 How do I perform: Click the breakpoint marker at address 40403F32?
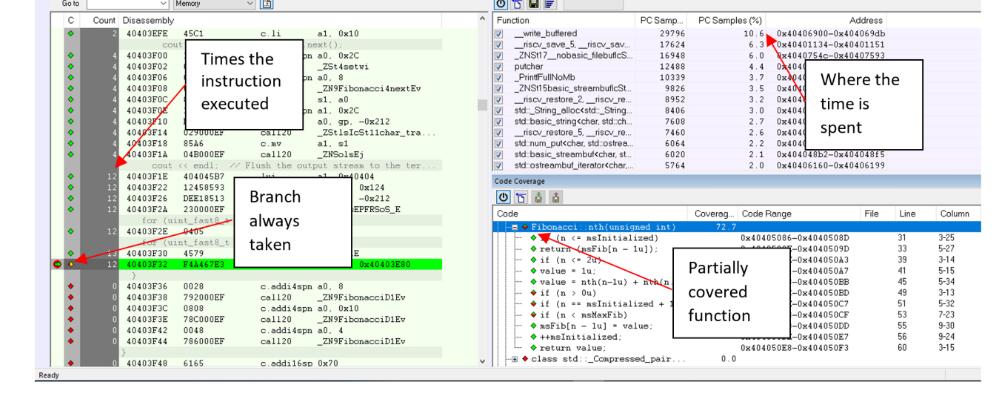(x=58, y=264)
